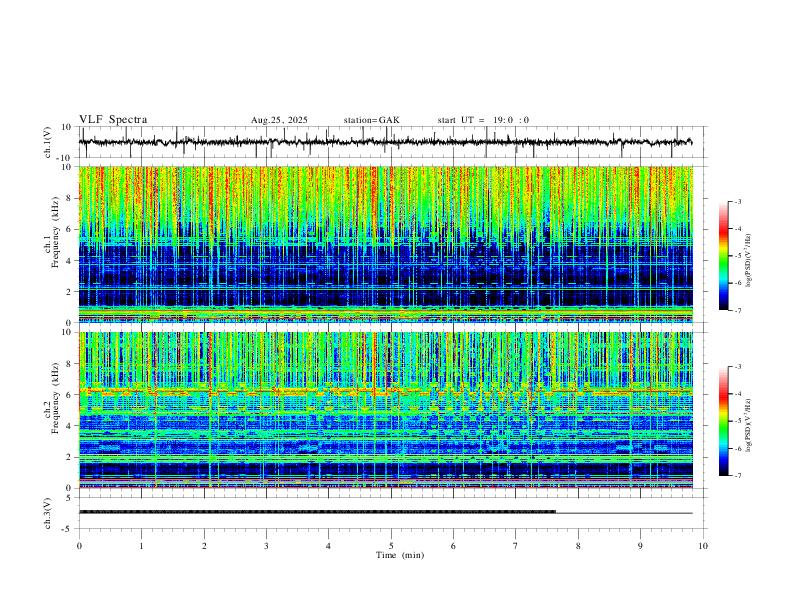Click inside the ch.1 spectrogram panel
This screenshot has height=612, width=792.
tap(385, 244)
